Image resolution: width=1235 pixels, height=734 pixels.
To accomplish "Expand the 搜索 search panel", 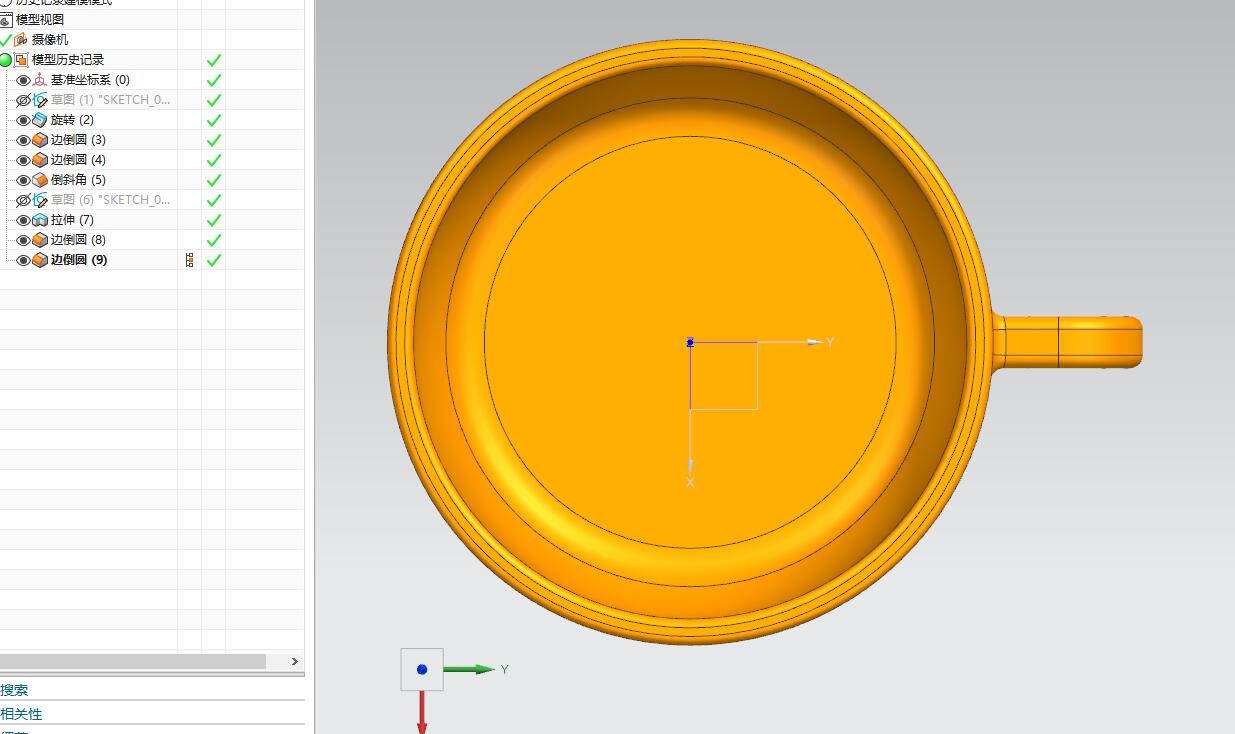I will (15, 690).
